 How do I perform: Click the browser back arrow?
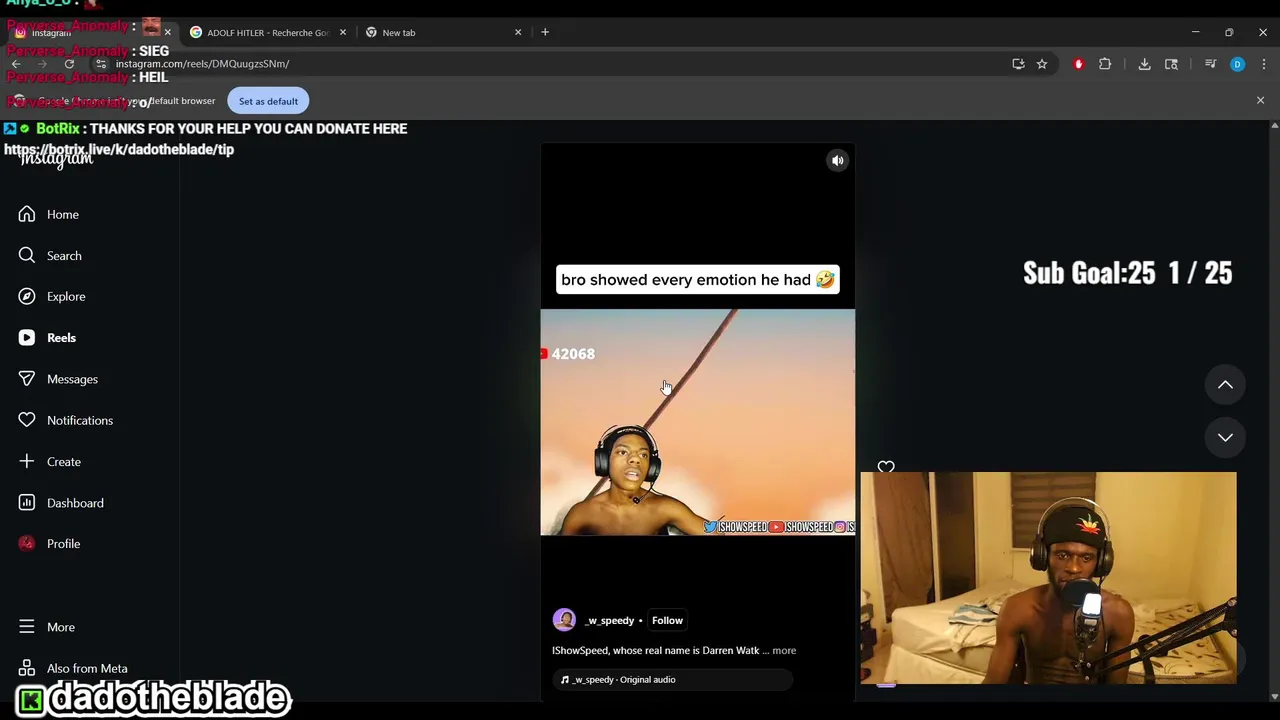[16, 64]
